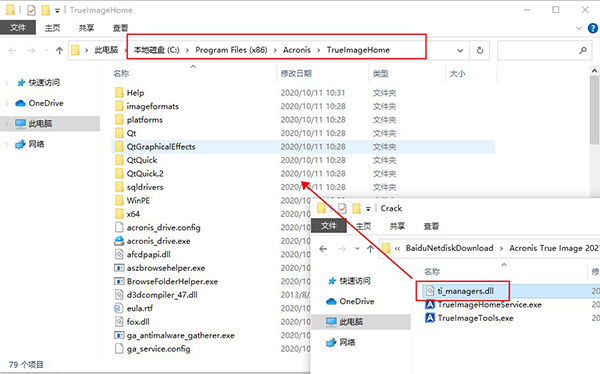The image size is (600, 374).
Task: Sort by the 大小 column header
Action: click(x=457, y=73)
